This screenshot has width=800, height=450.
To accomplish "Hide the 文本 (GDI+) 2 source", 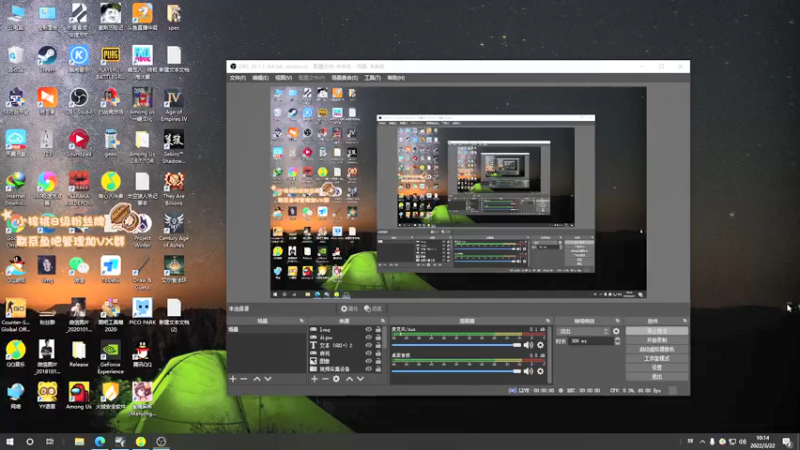I will (x=368, y=345).
